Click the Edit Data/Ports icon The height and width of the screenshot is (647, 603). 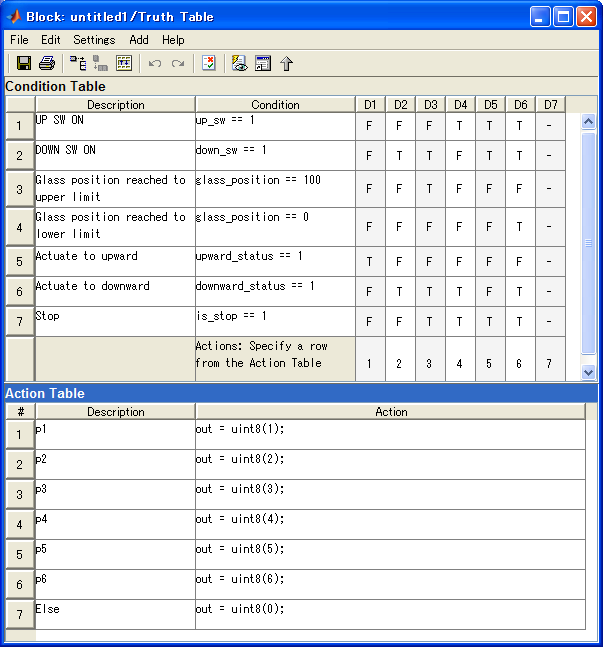click(x=263, y=64)
